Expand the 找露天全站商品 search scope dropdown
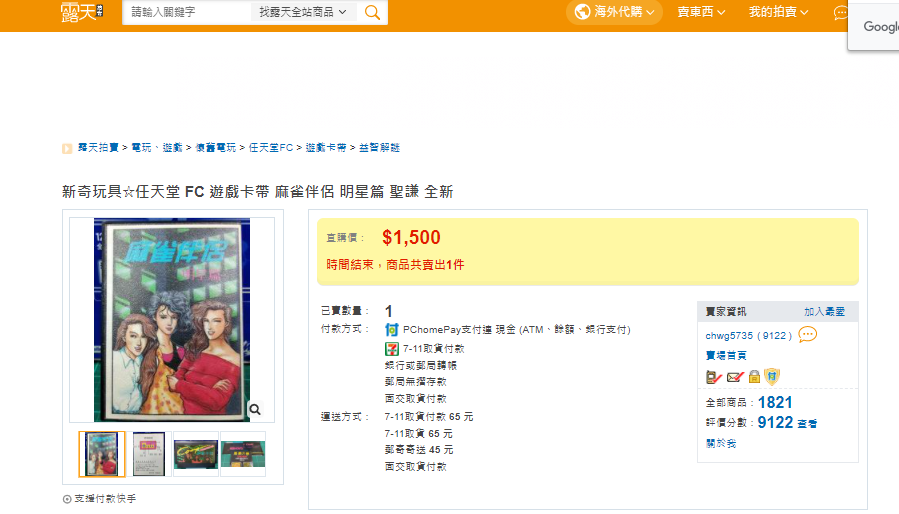 click(x=303, y=12)
